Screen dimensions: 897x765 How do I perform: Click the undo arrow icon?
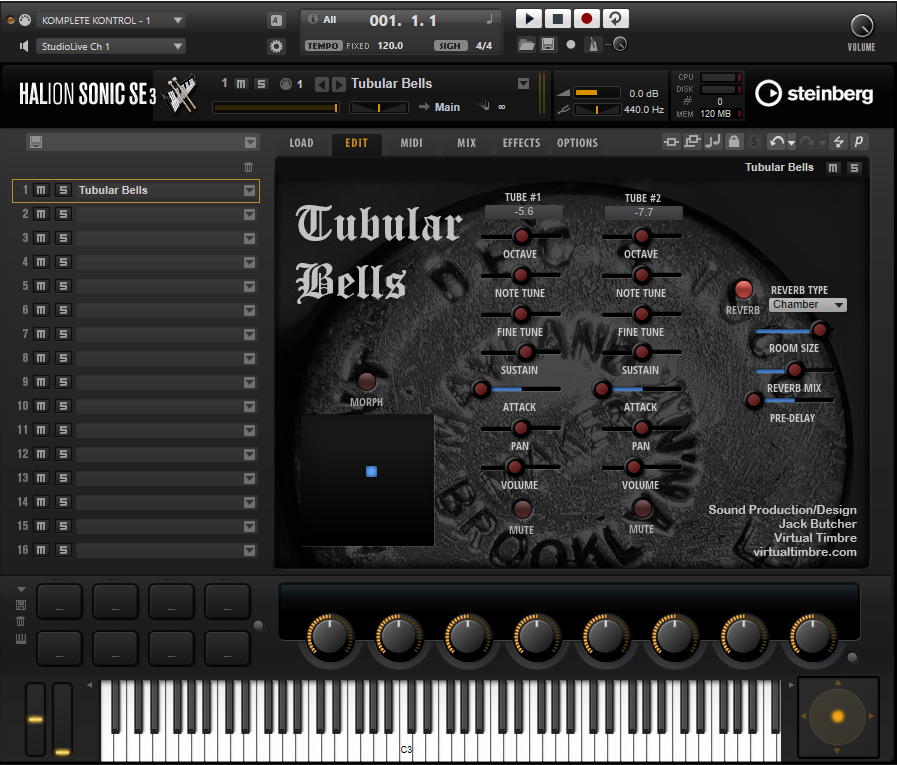(x=776, y=141)
